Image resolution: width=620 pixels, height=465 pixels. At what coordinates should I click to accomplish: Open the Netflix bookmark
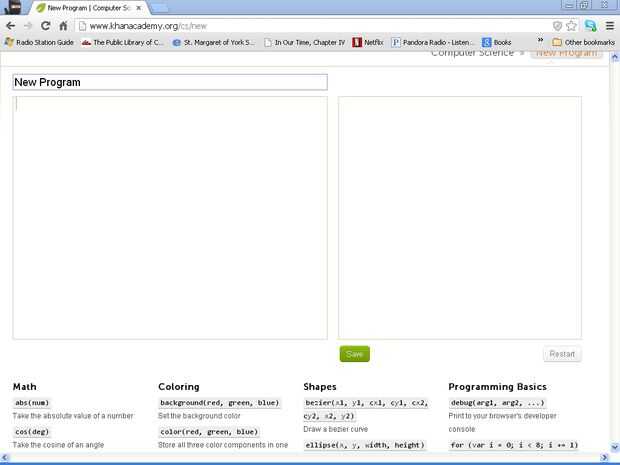[368, 42]
